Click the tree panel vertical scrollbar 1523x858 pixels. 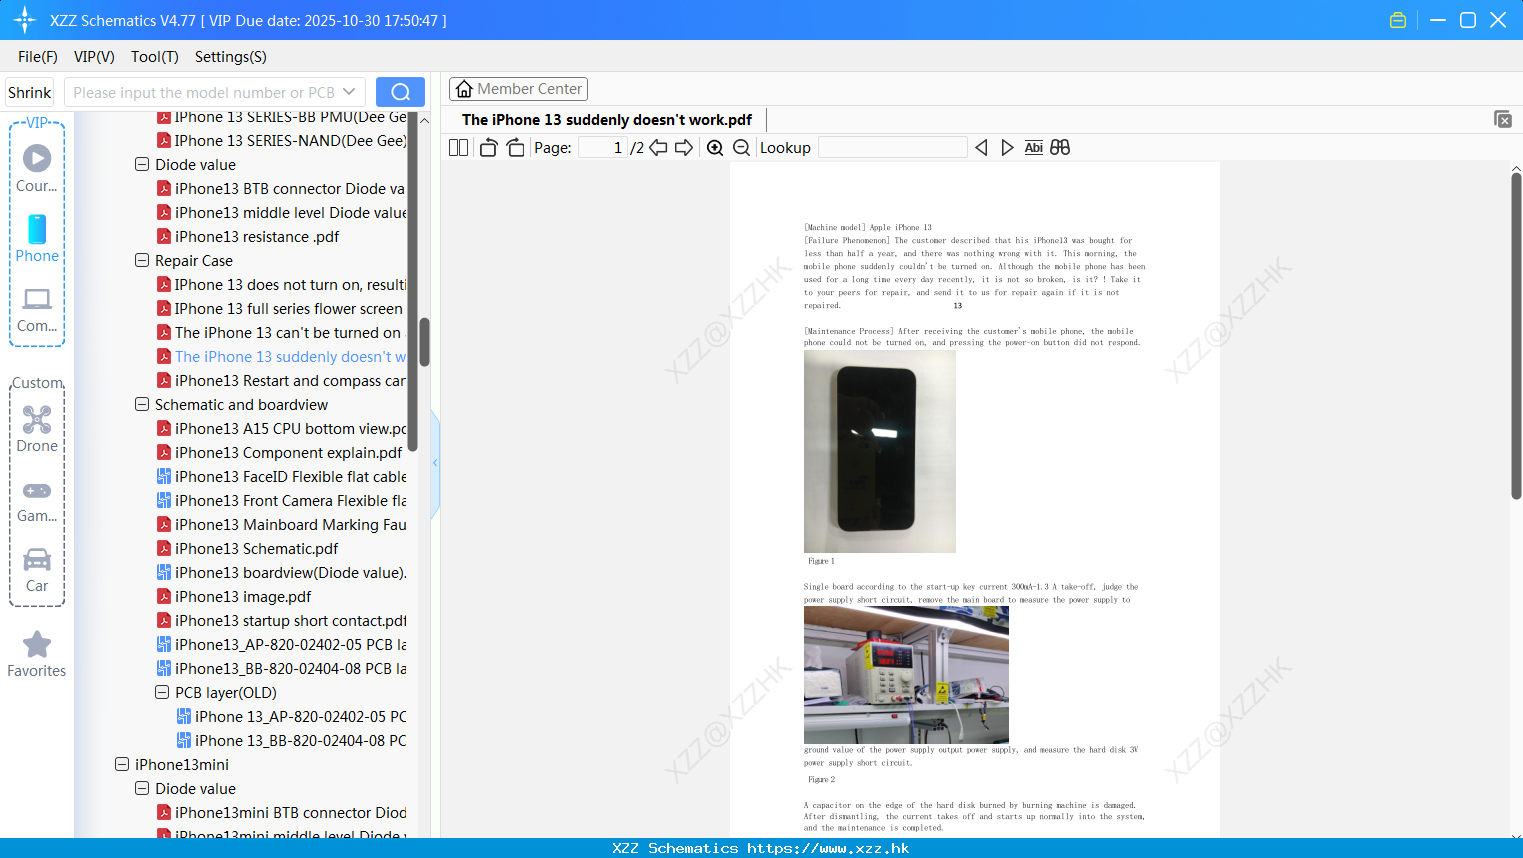(x=424, y=343)
